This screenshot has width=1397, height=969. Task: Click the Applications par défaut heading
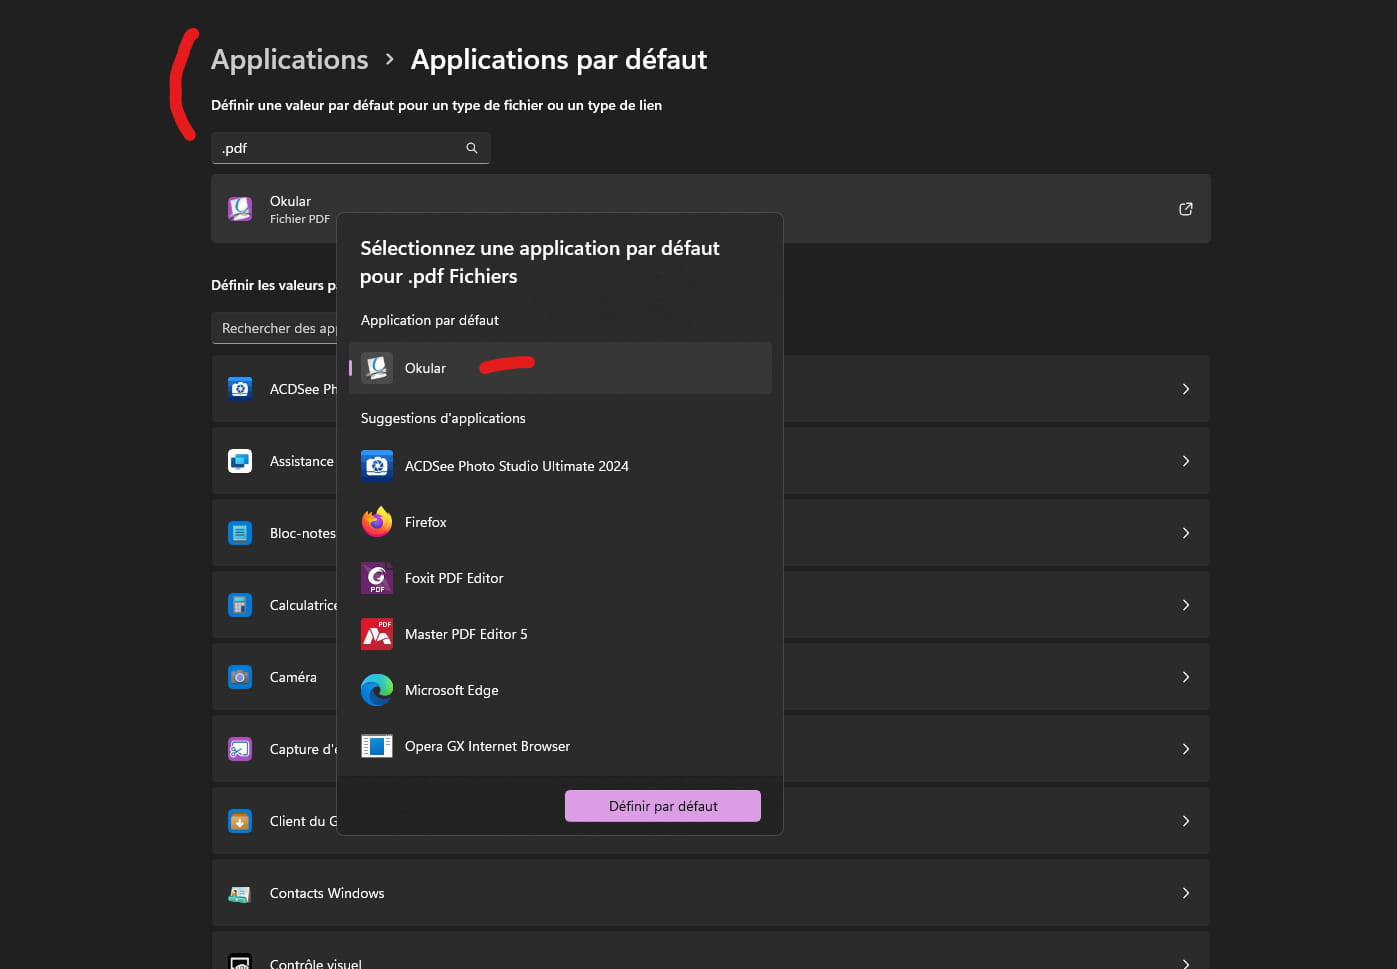point(559,60)
